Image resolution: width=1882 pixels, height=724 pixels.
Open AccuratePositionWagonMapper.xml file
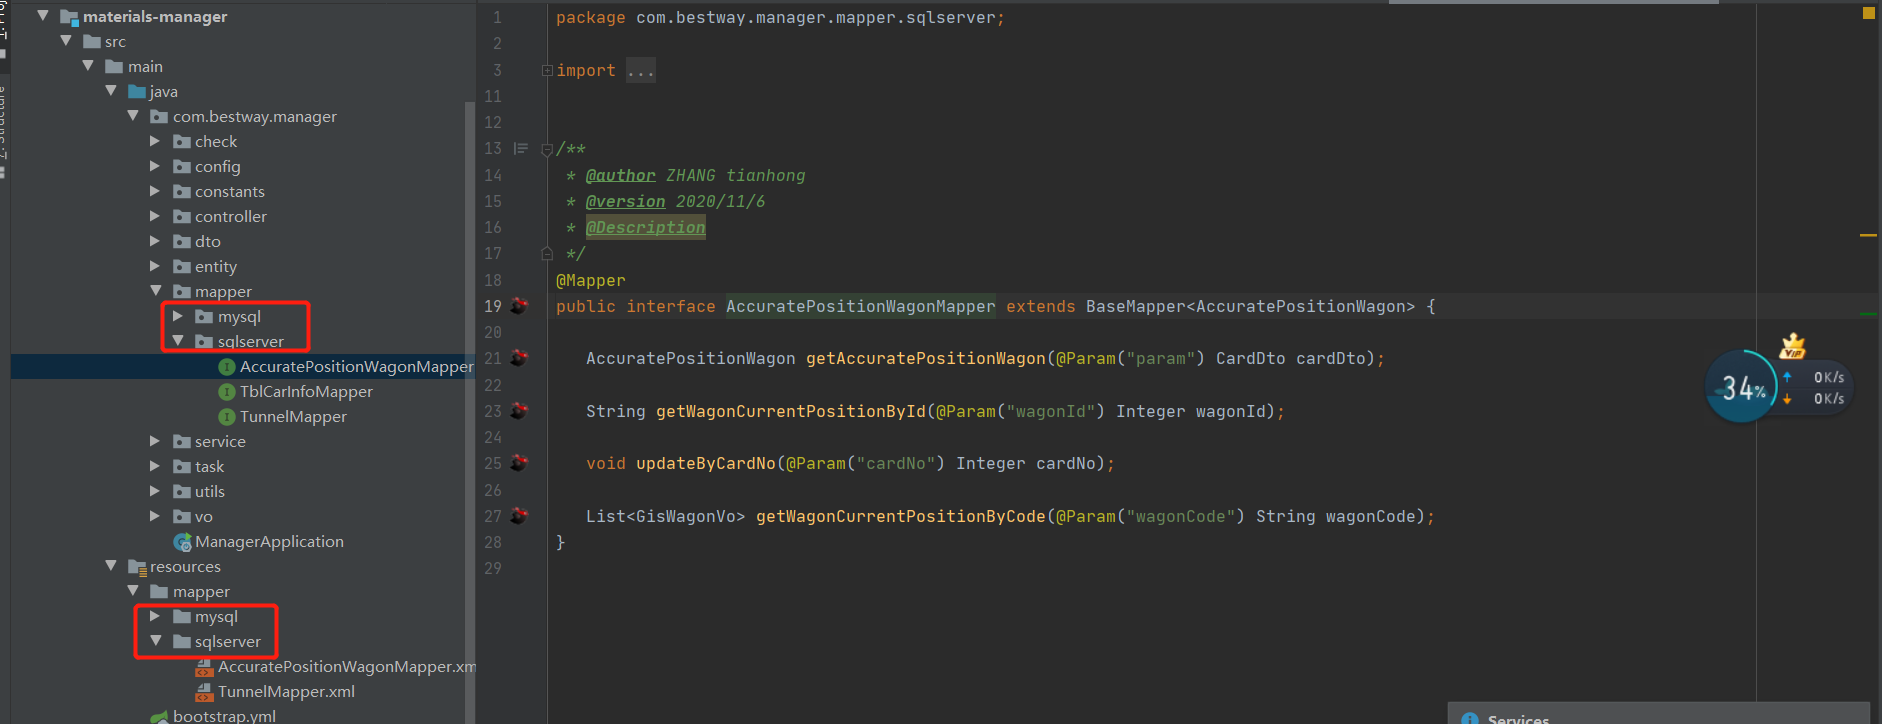pos(347,666)
